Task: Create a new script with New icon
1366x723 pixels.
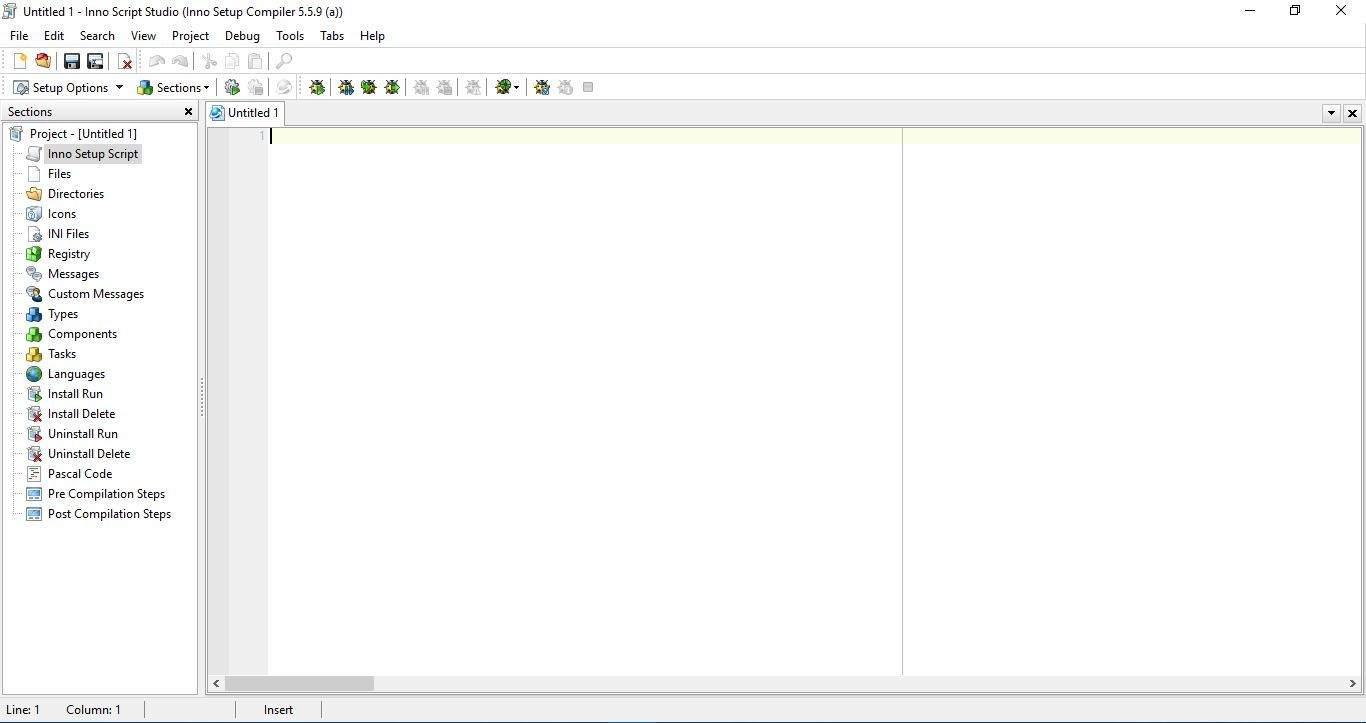Action: coord(20,61)
